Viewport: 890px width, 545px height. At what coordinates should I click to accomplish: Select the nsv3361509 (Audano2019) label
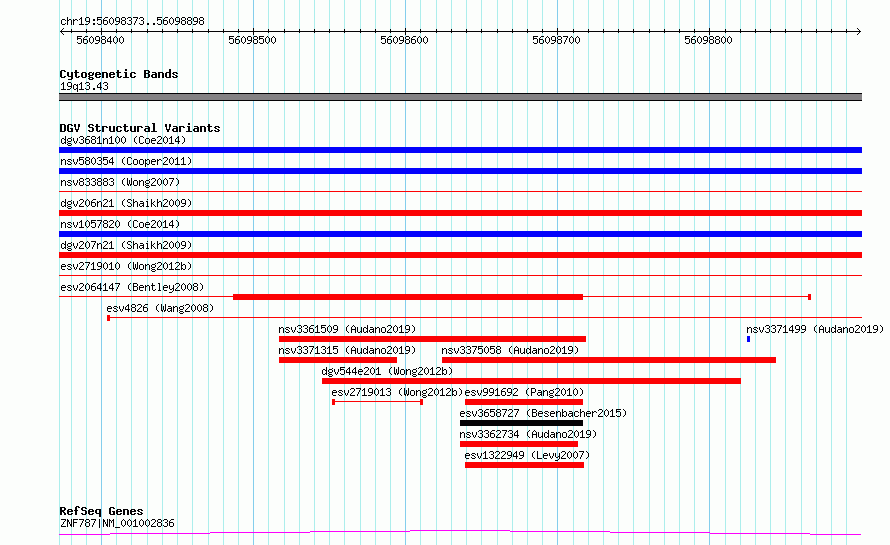click(347, 329)
